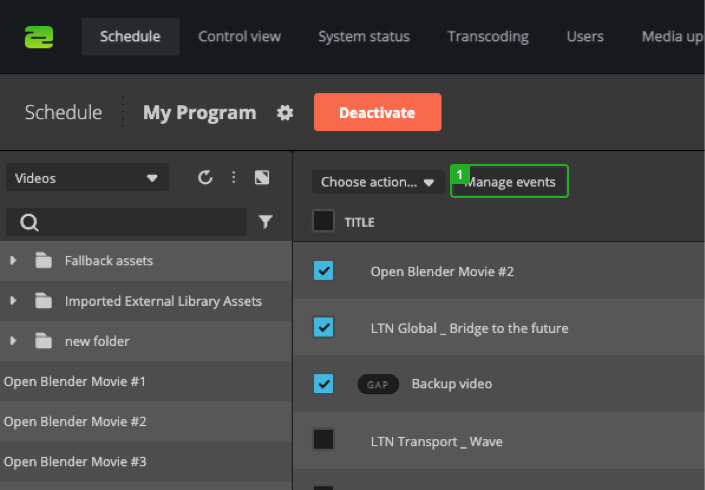
Task: Open the Transcoding tab
Action: pyautogui.click(x=487, y=37)
